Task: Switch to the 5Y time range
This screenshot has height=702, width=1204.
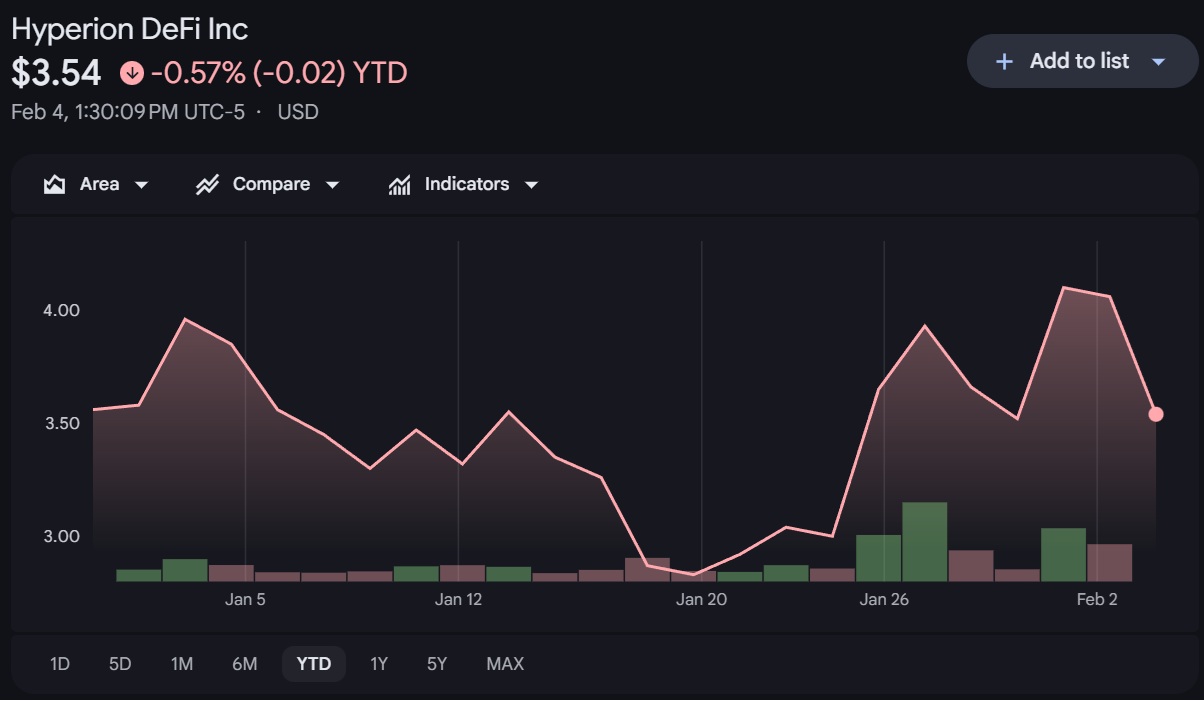Action: (x=437, y=664)
